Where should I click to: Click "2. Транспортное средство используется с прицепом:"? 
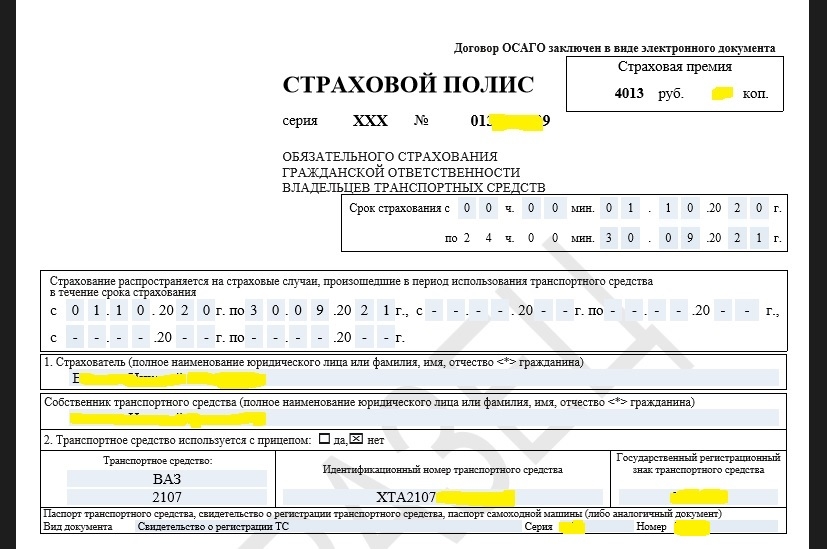pos(177,440)
